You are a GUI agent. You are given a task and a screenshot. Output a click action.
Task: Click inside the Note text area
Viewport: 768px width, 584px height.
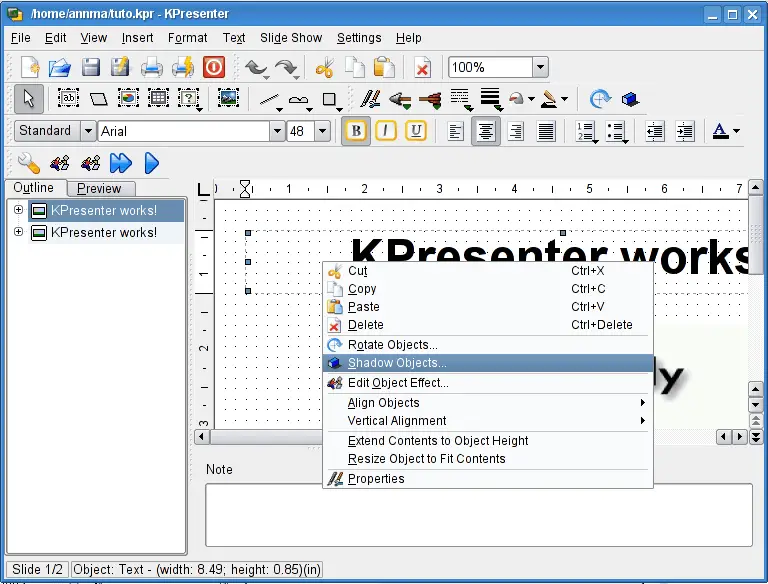(478, 515)
